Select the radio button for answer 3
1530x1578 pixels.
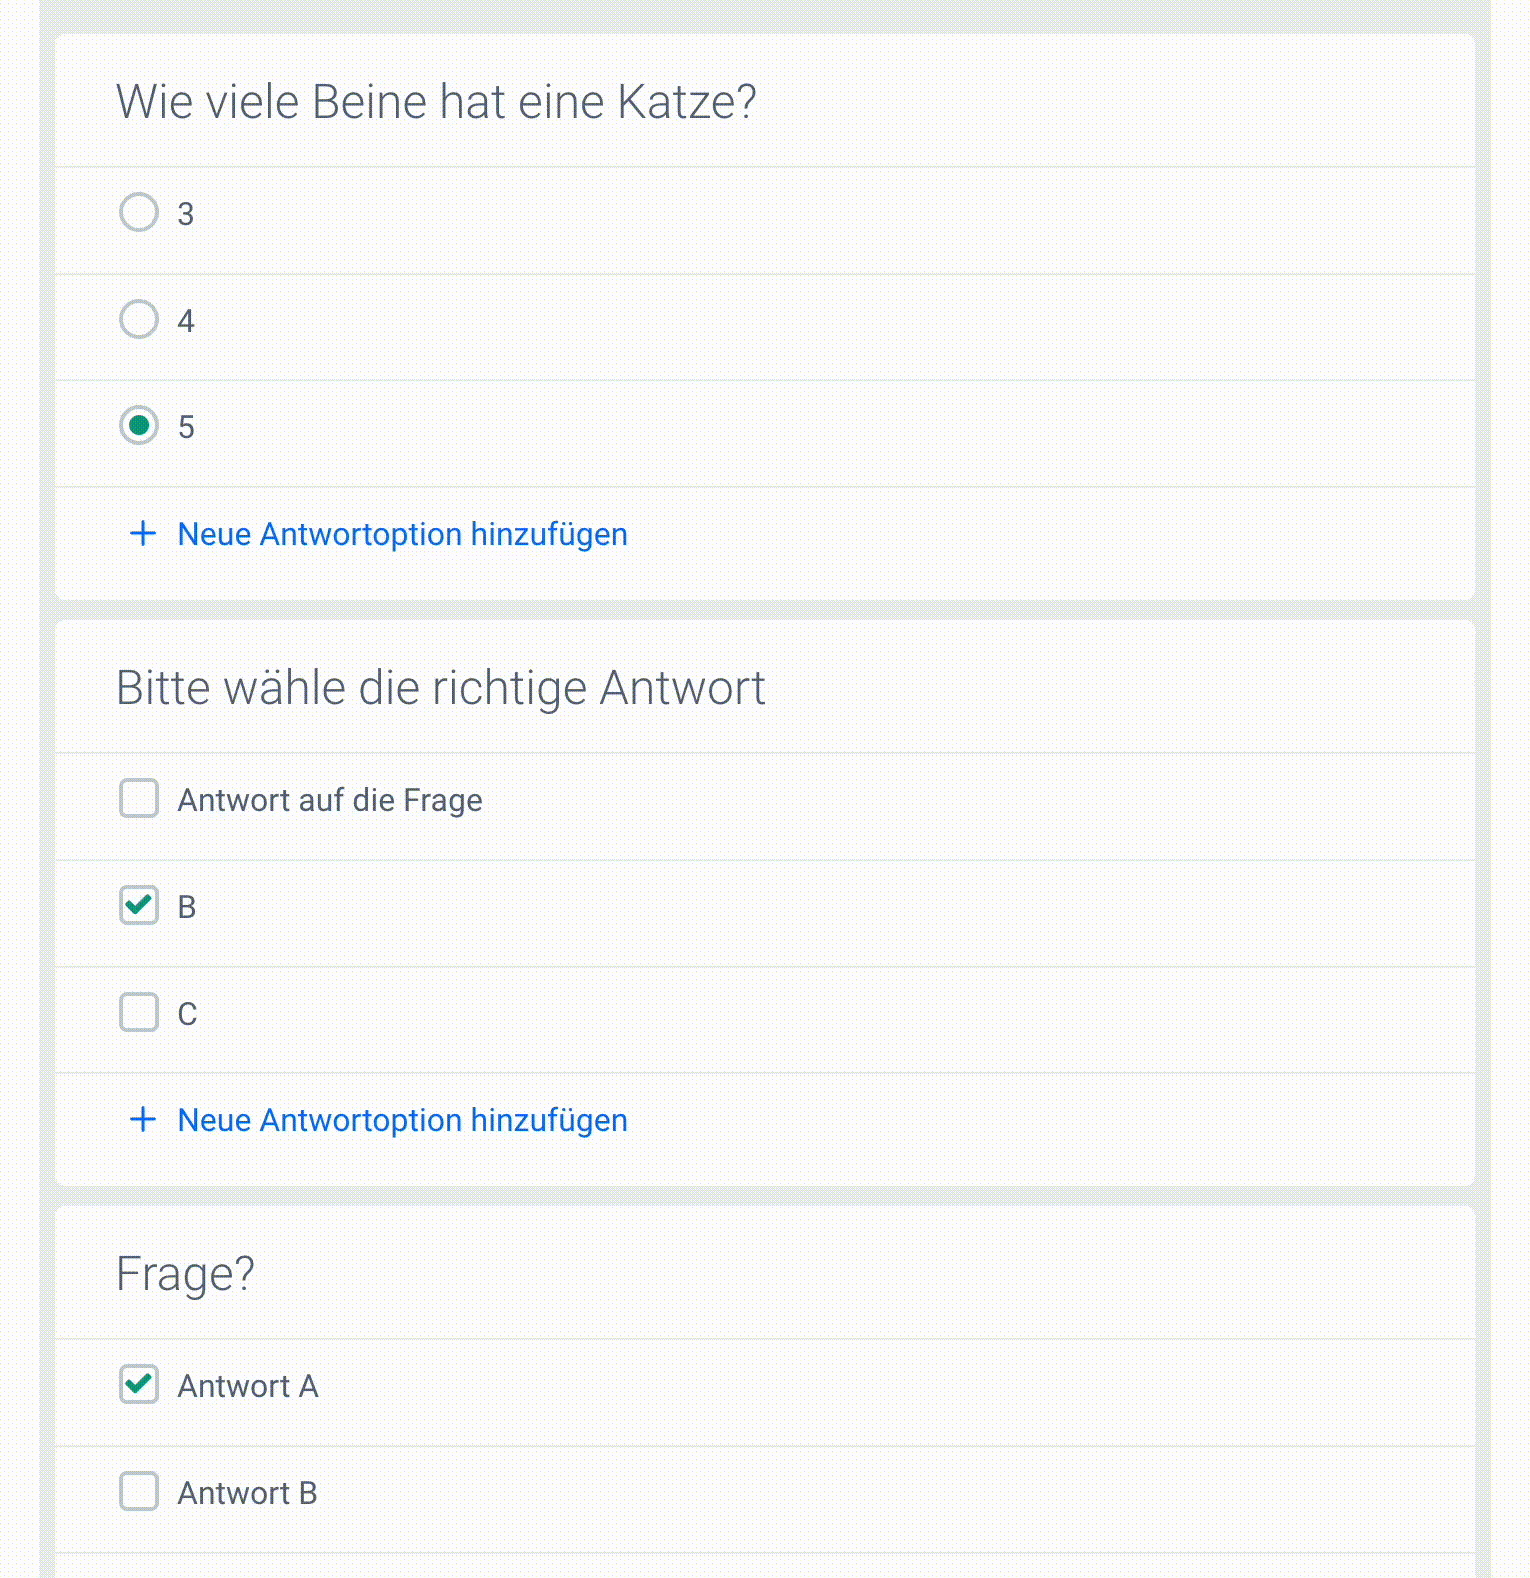click(139, 212)
